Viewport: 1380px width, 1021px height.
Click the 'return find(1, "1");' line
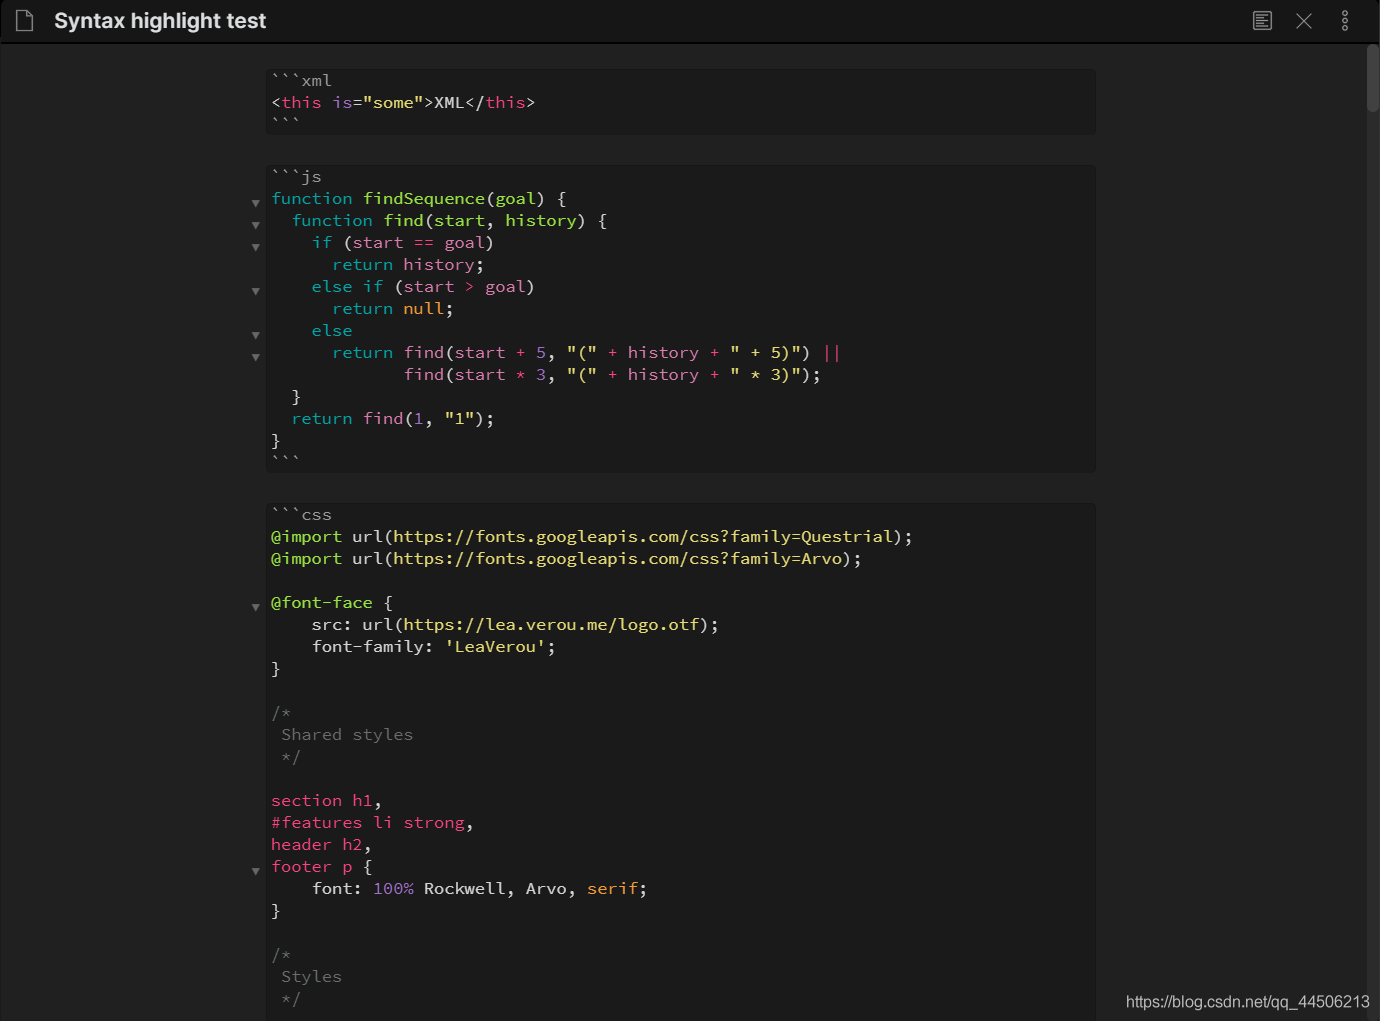(393, 419)
